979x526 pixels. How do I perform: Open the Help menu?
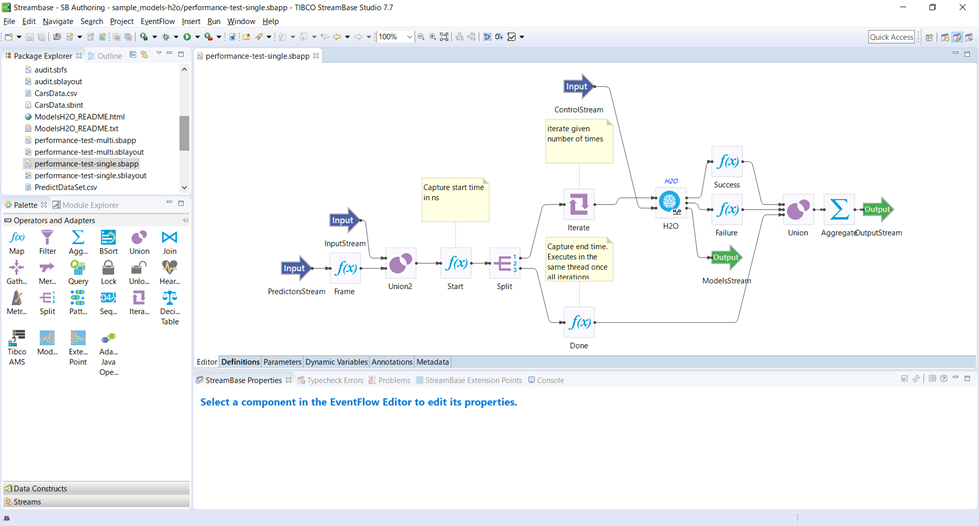[x=270, y=21]
